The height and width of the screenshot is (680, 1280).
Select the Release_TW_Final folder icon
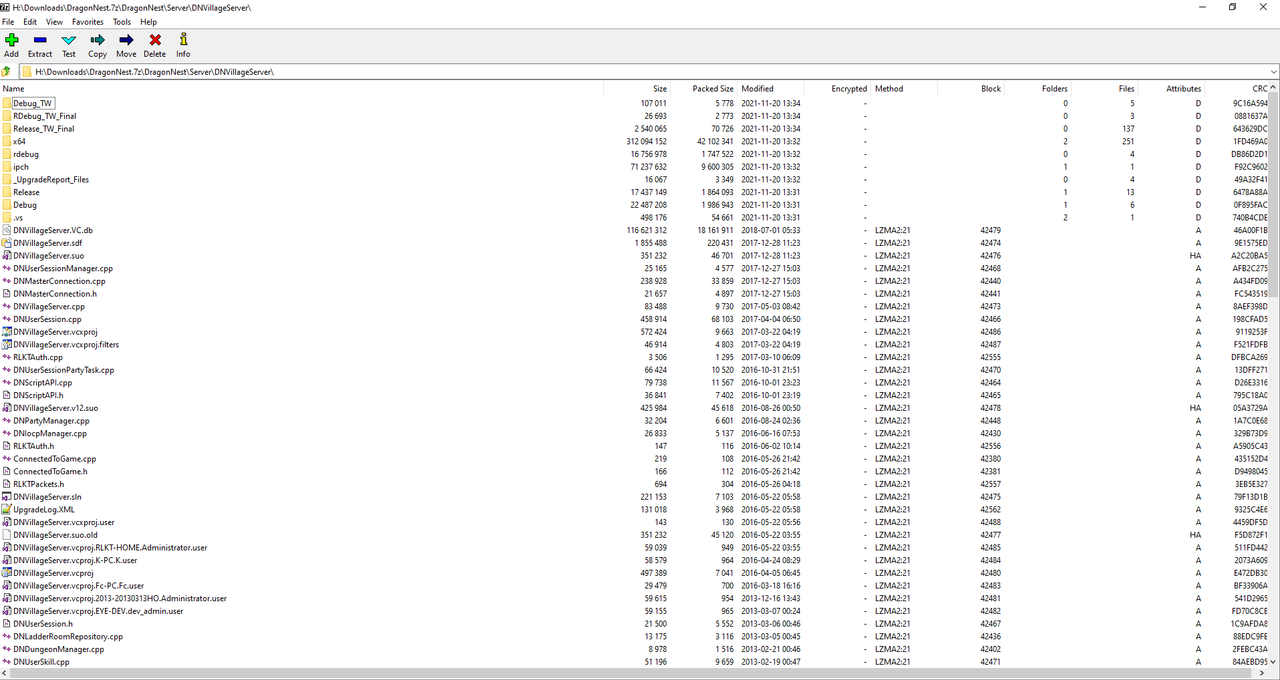[7, 129]
